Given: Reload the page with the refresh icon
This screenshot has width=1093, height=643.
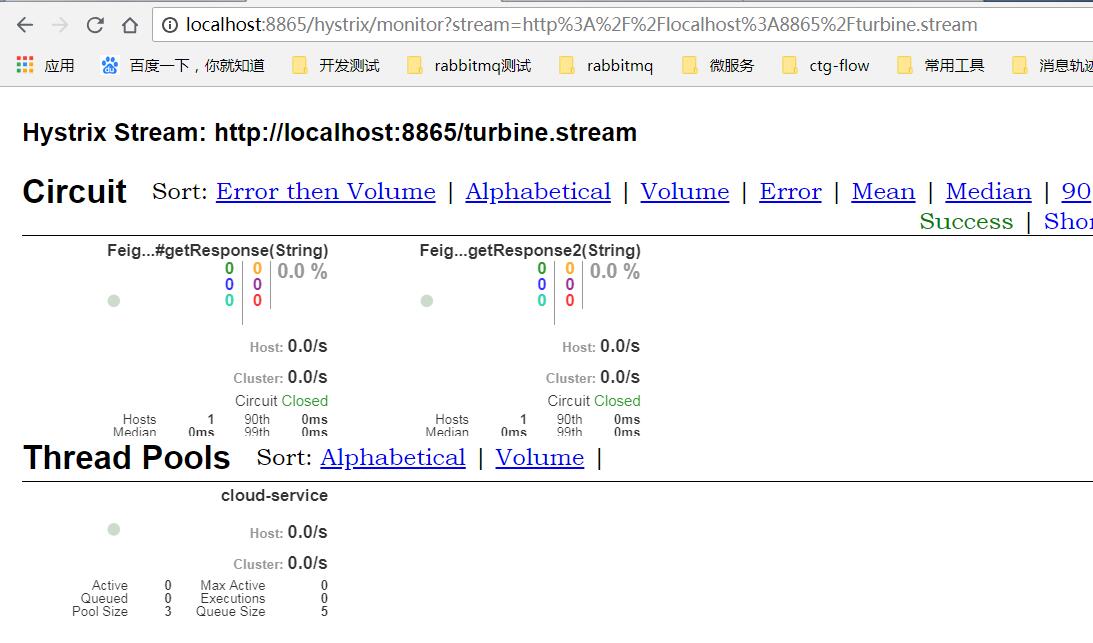Looking at the screenshot, I should click(95, 25).
